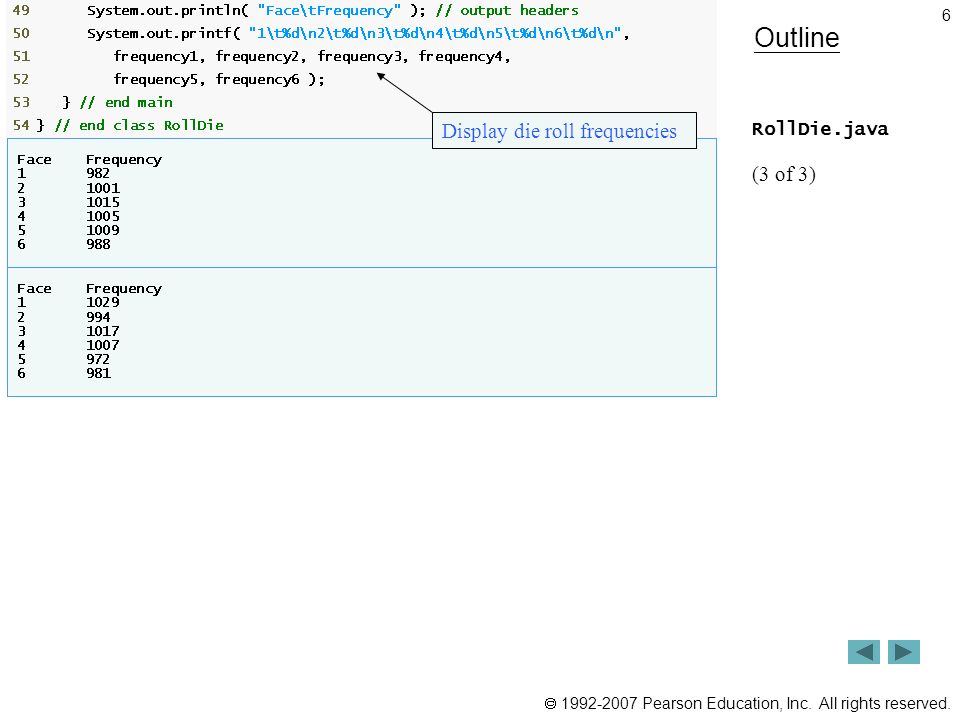Click frequency value 1007 in second output
The width and height of the screenshot is (960, 720).
[103, 345]
